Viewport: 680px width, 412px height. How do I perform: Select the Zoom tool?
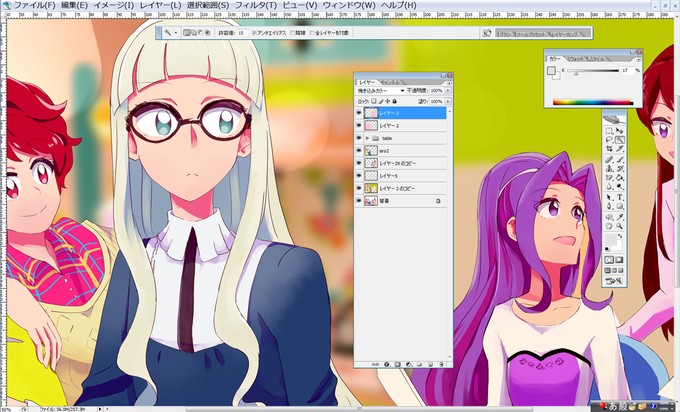pos(620,226)
